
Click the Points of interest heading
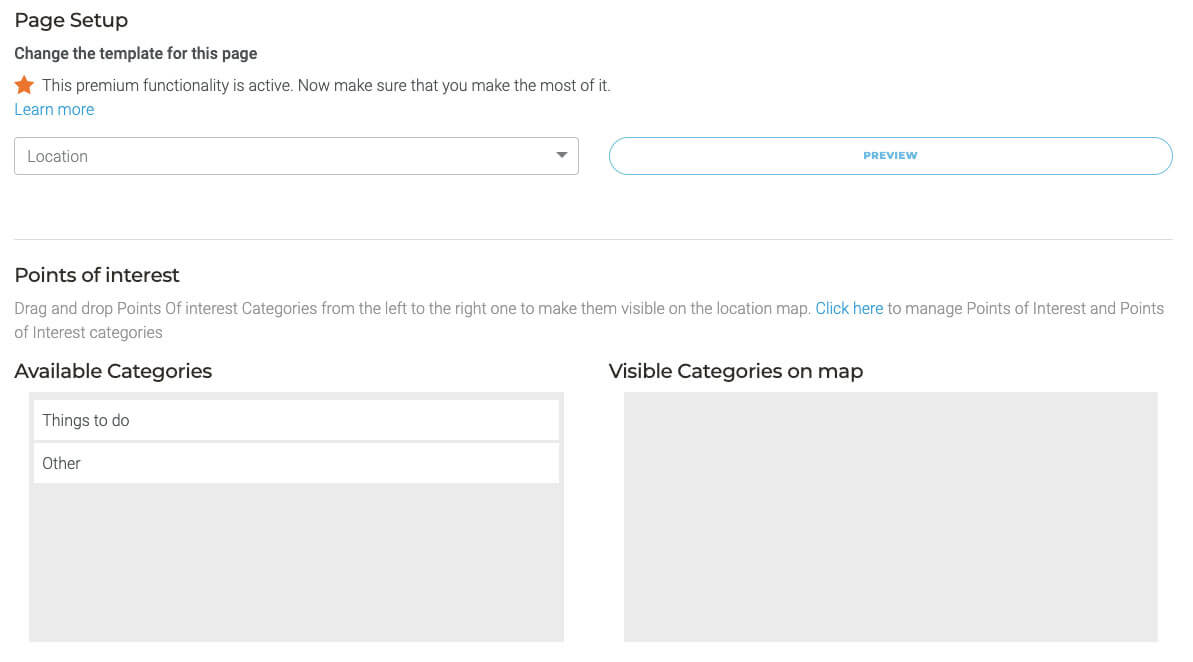(x=97, y=275)
